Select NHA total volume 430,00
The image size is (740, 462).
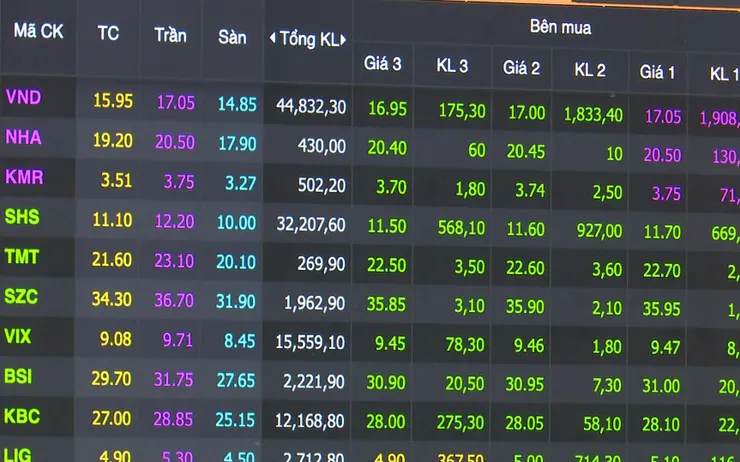(322, 146)
